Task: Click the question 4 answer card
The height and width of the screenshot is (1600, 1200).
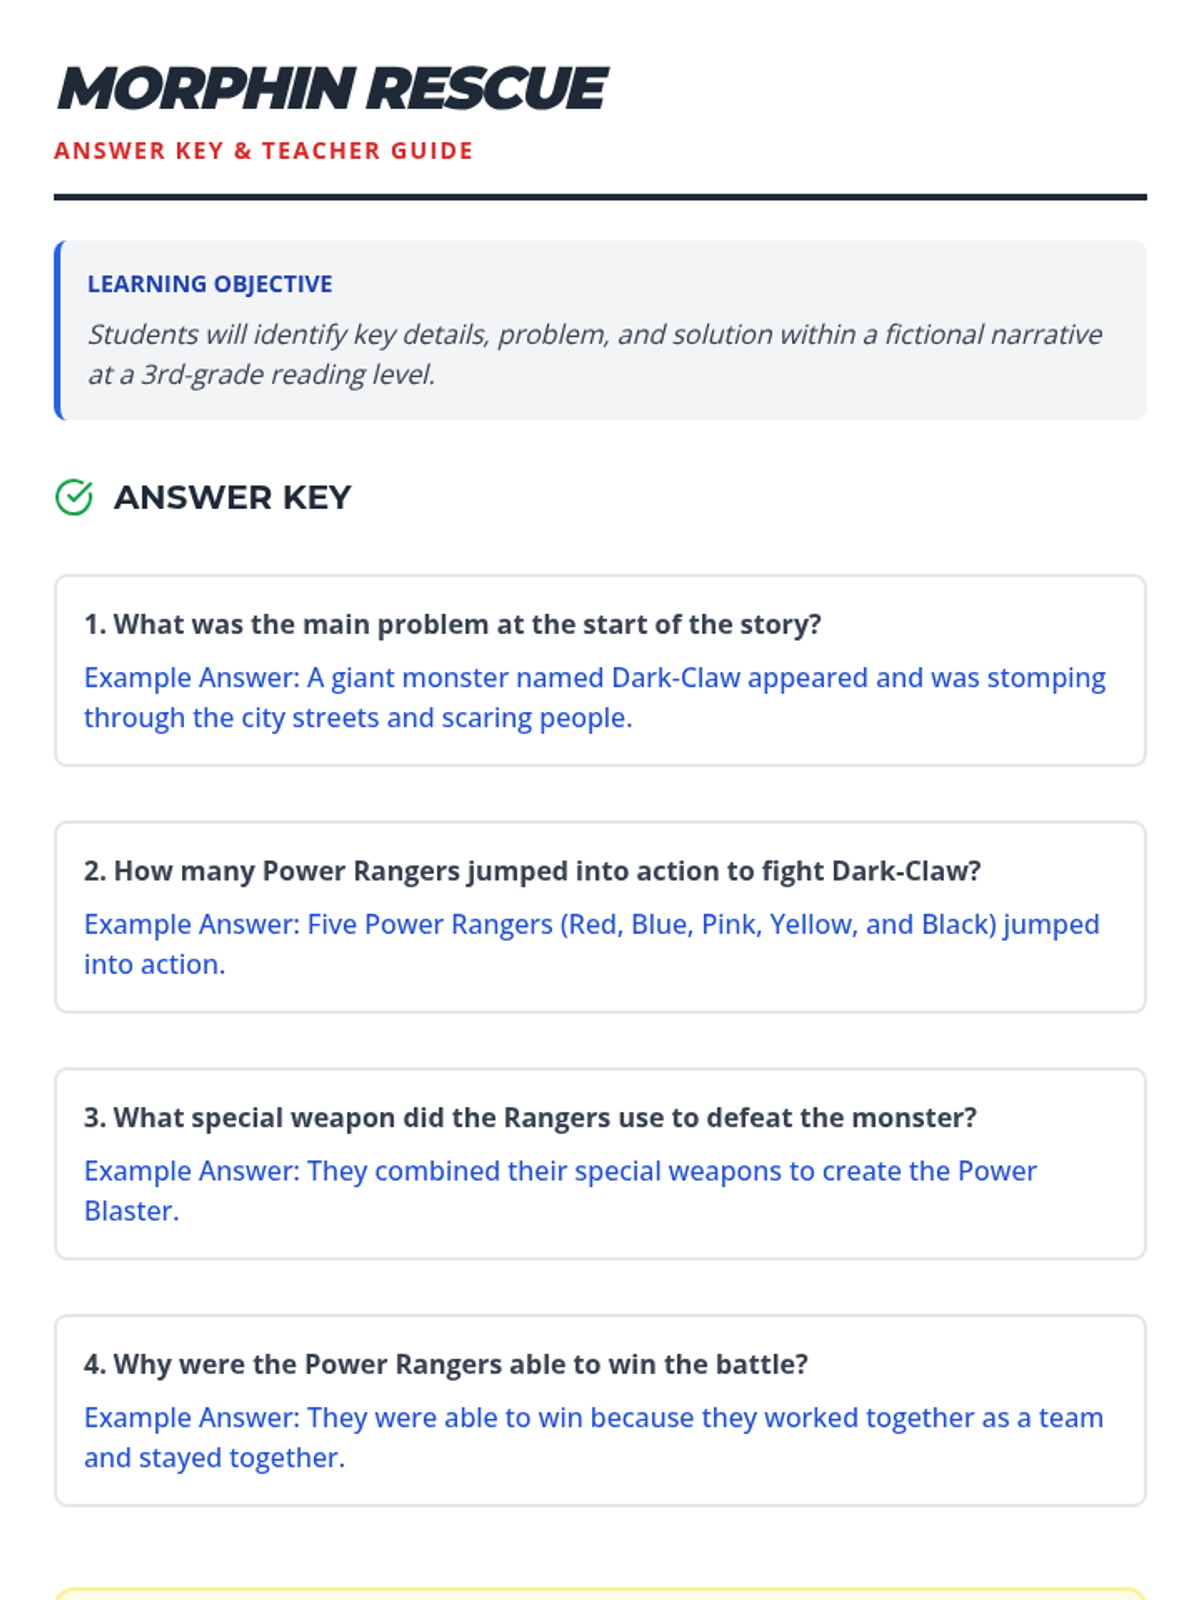Action: [600, 1411]
